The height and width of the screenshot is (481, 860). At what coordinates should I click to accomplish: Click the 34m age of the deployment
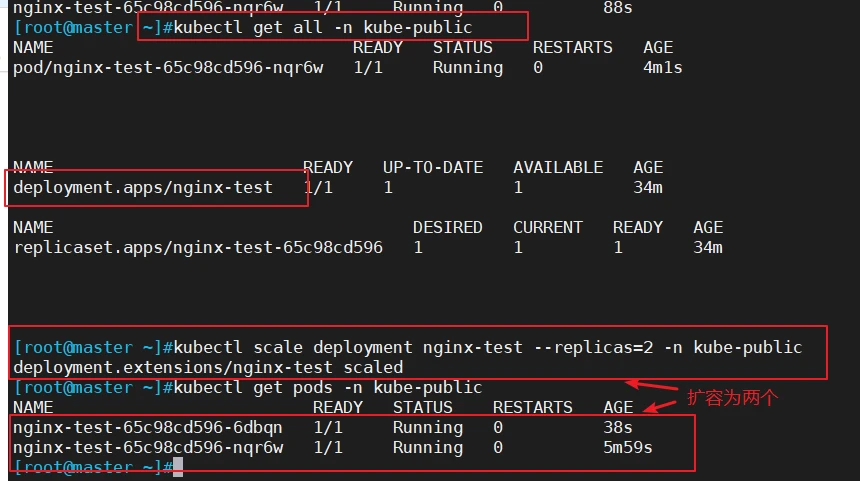click(648, 188)
